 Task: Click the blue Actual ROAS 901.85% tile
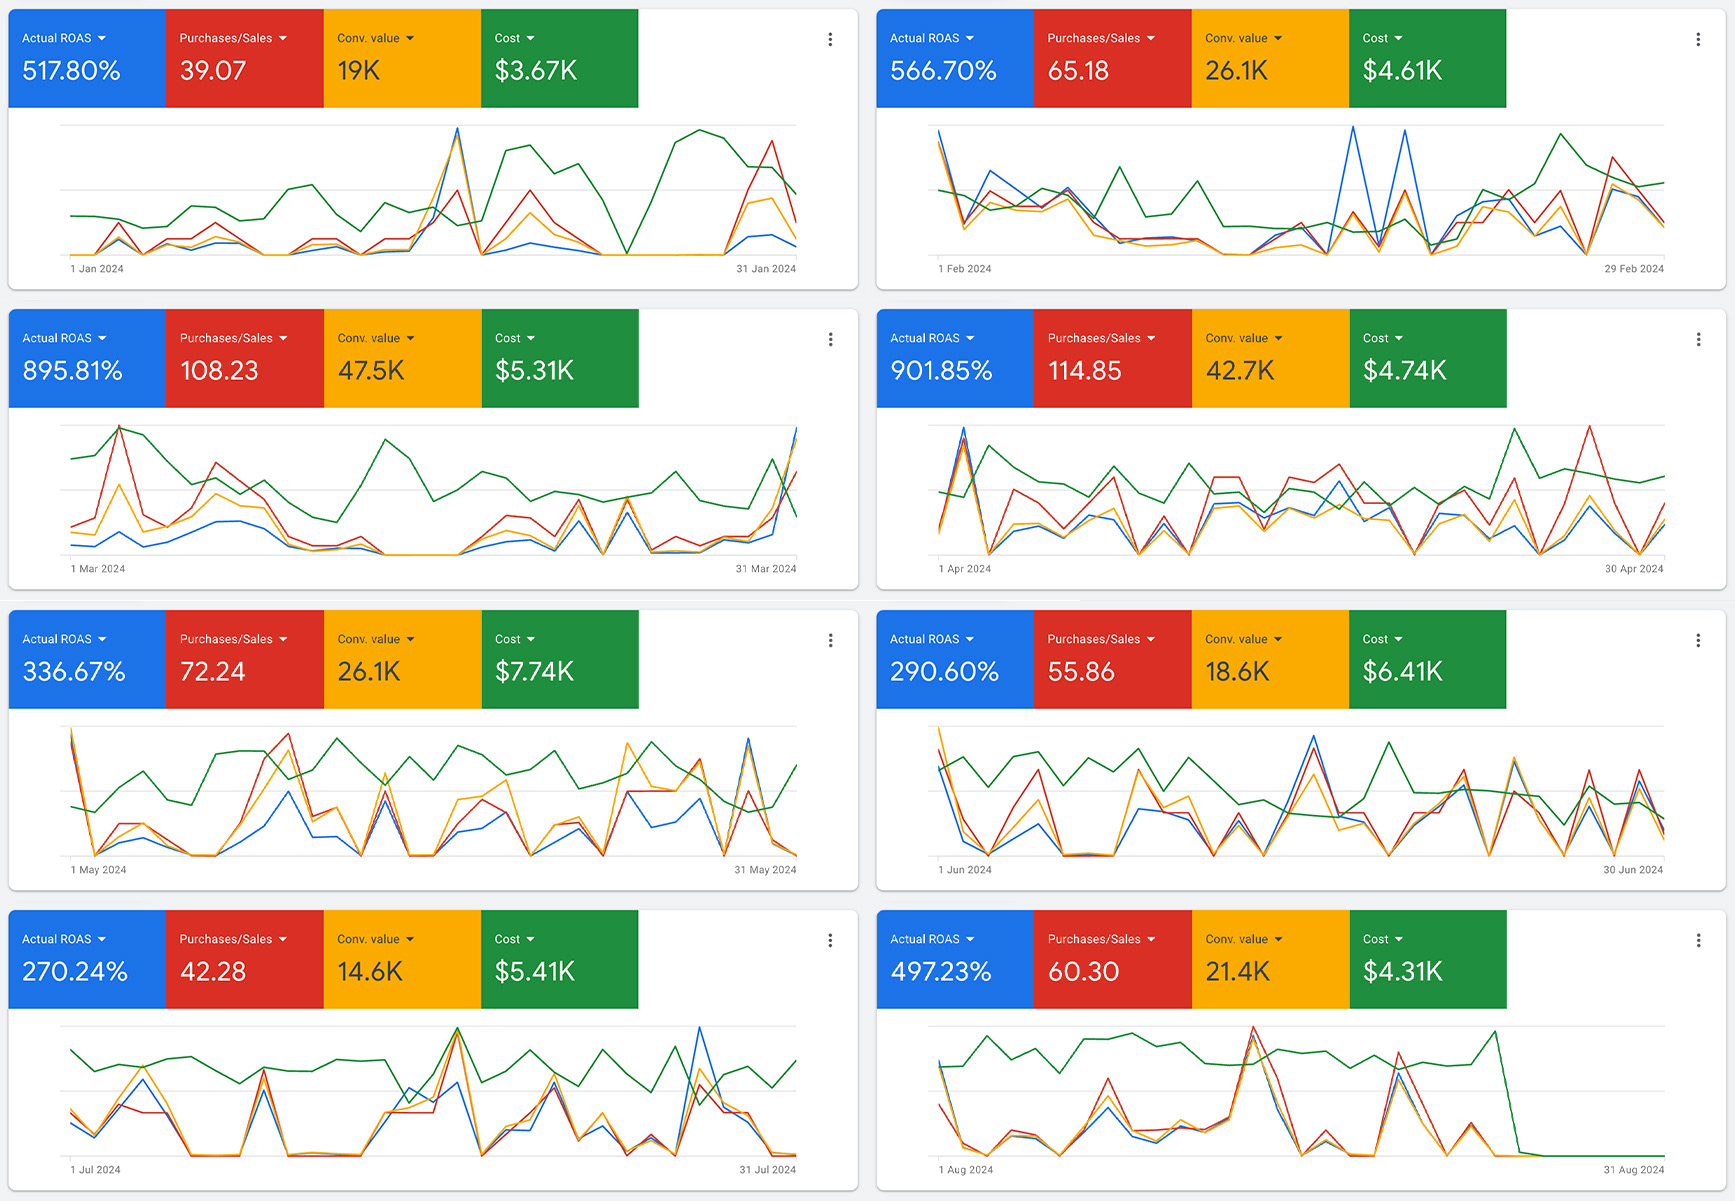click(954, 359)
